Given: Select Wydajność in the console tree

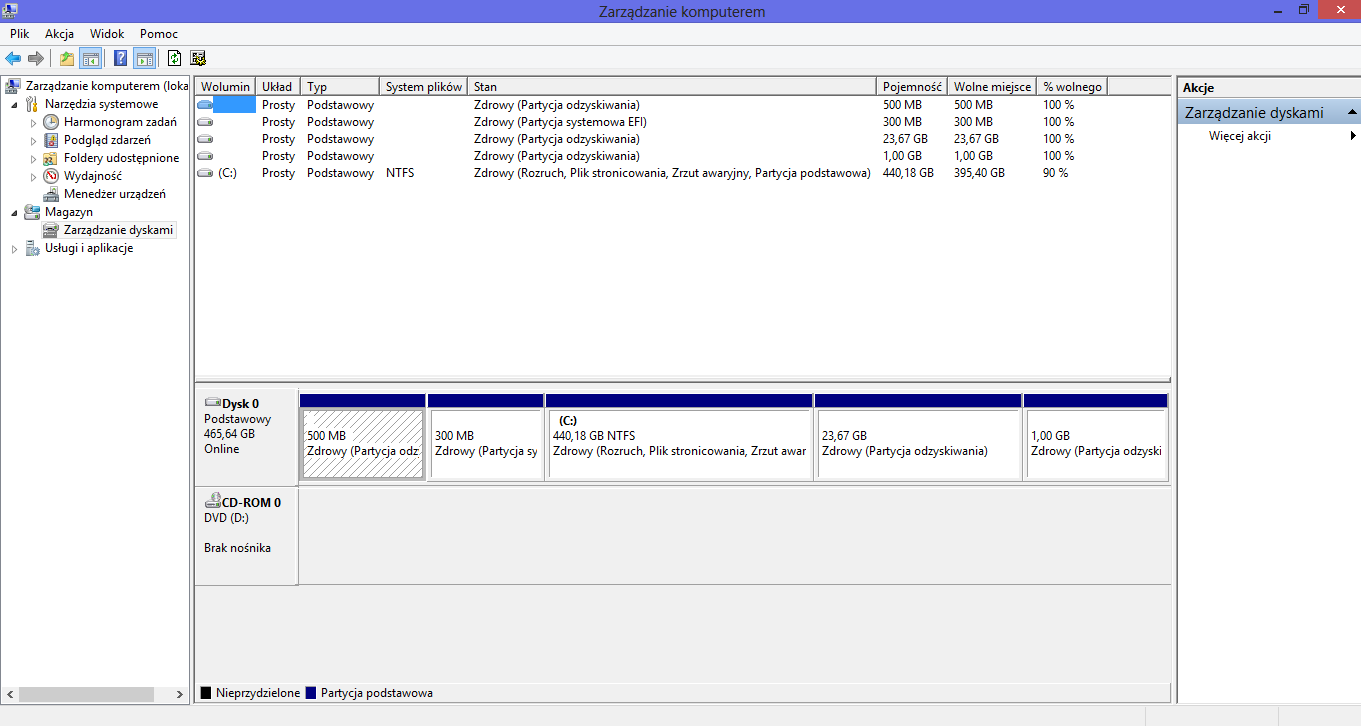Looking at the screenshot, I should point(92,176).
